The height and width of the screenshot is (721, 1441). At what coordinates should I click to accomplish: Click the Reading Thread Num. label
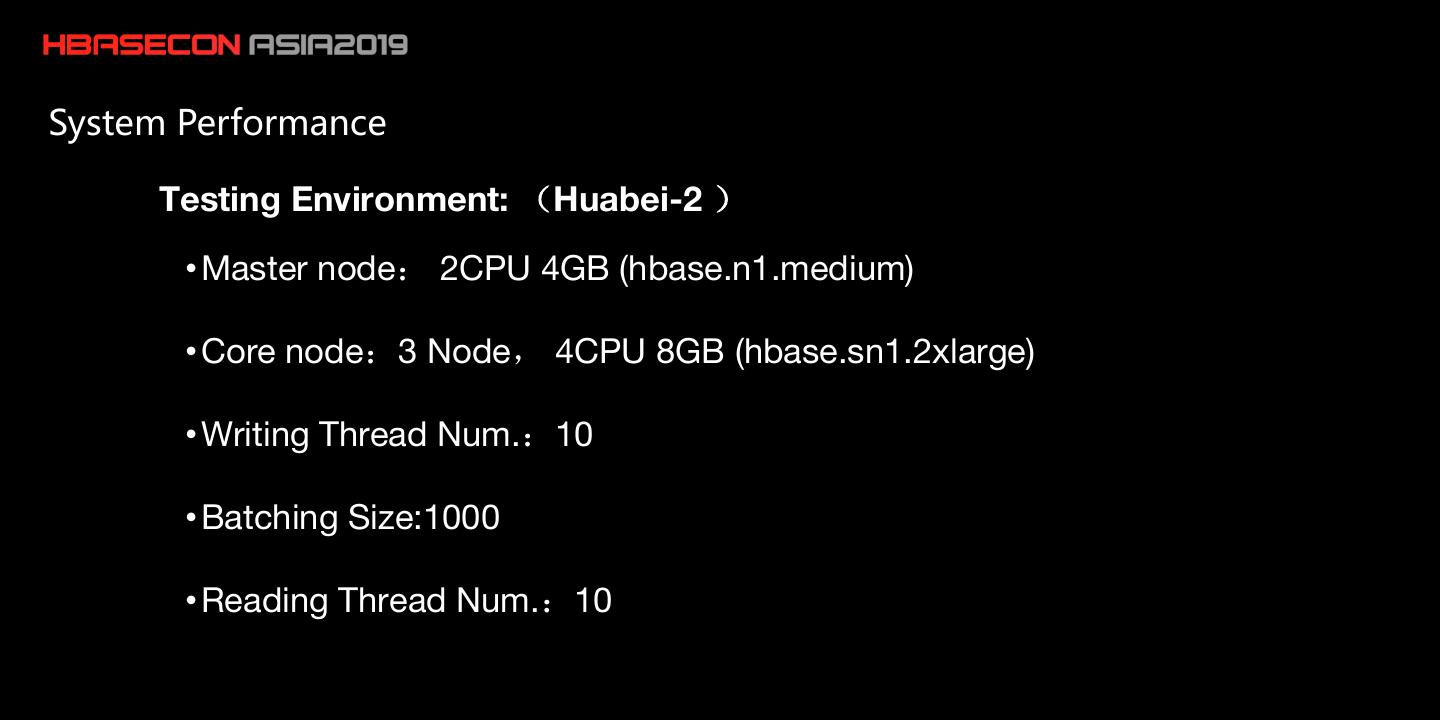[367, 601]
